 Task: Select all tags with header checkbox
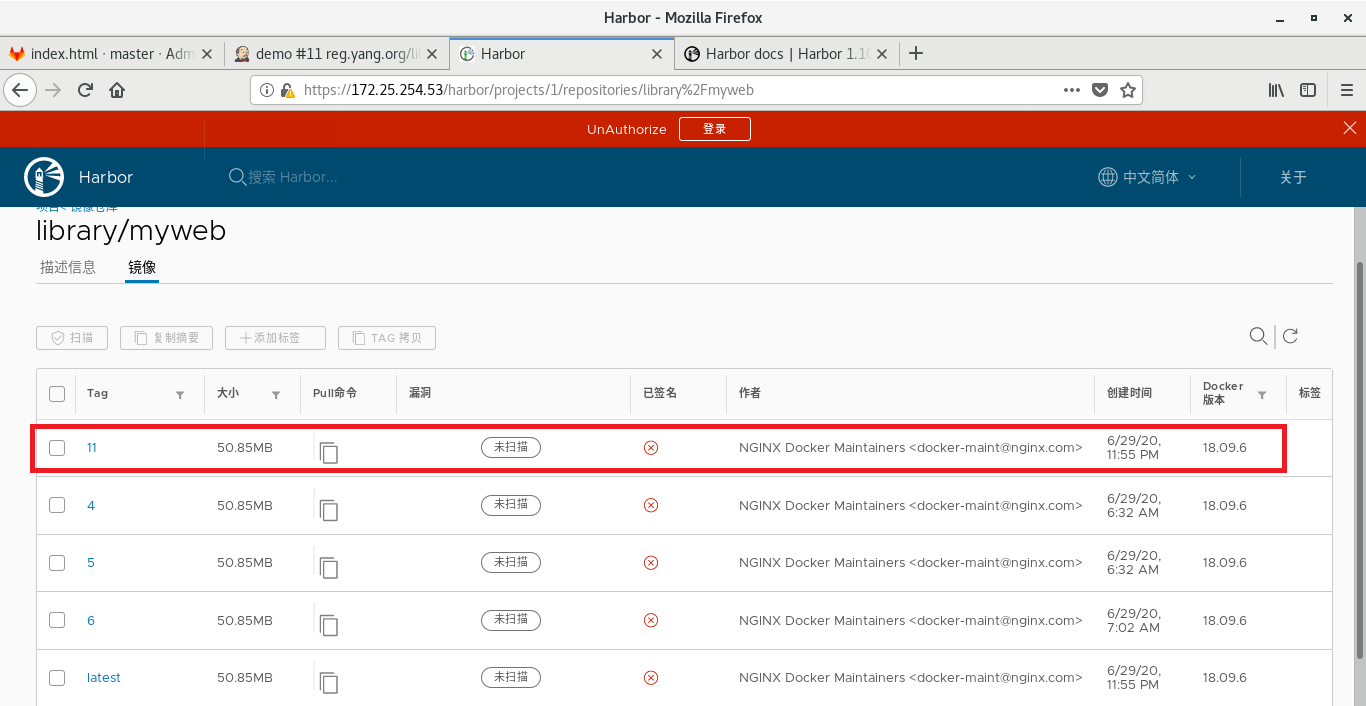coord(57,394)
